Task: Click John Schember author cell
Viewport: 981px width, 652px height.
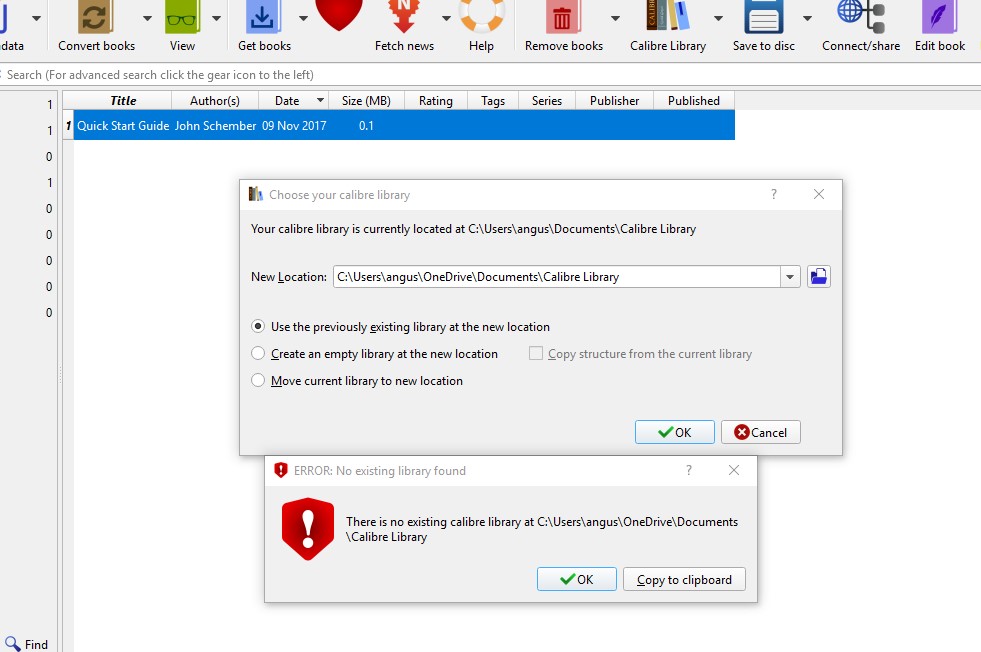Action: [215, 126]
